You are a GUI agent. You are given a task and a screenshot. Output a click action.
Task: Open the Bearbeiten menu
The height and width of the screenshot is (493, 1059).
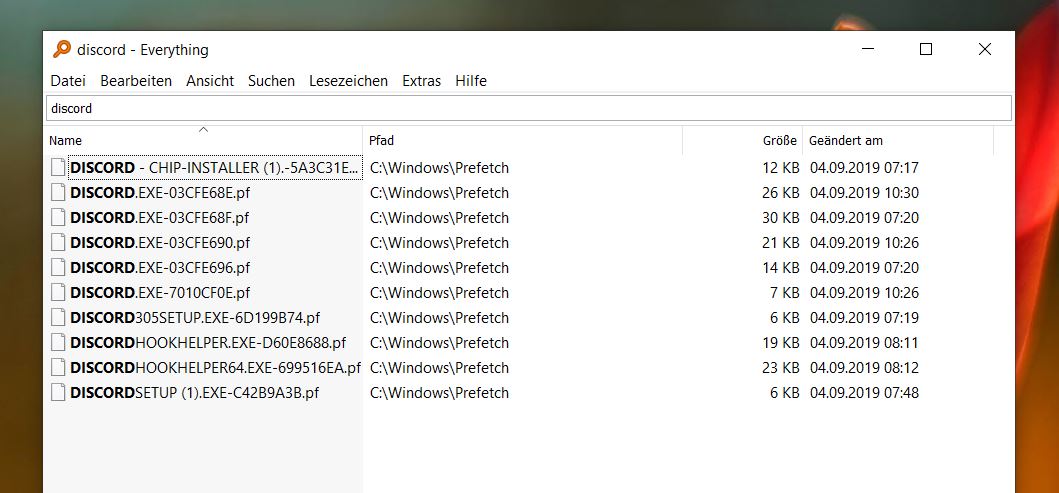tap(136, 81)
